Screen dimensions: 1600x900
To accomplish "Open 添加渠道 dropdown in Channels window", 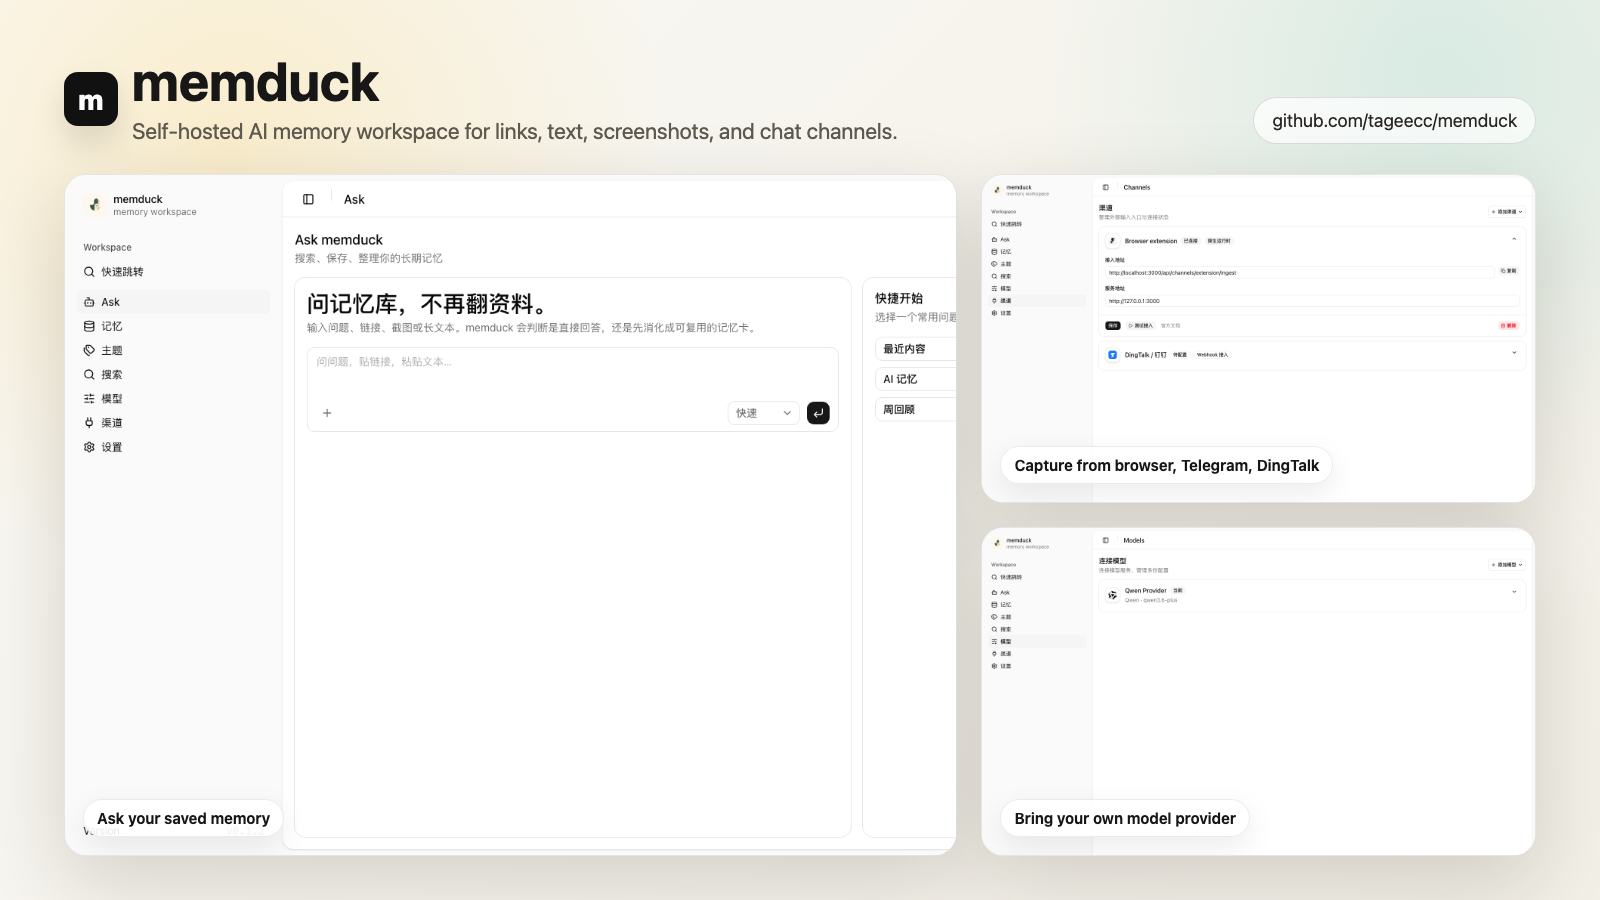I will [x=1507, y=212].
